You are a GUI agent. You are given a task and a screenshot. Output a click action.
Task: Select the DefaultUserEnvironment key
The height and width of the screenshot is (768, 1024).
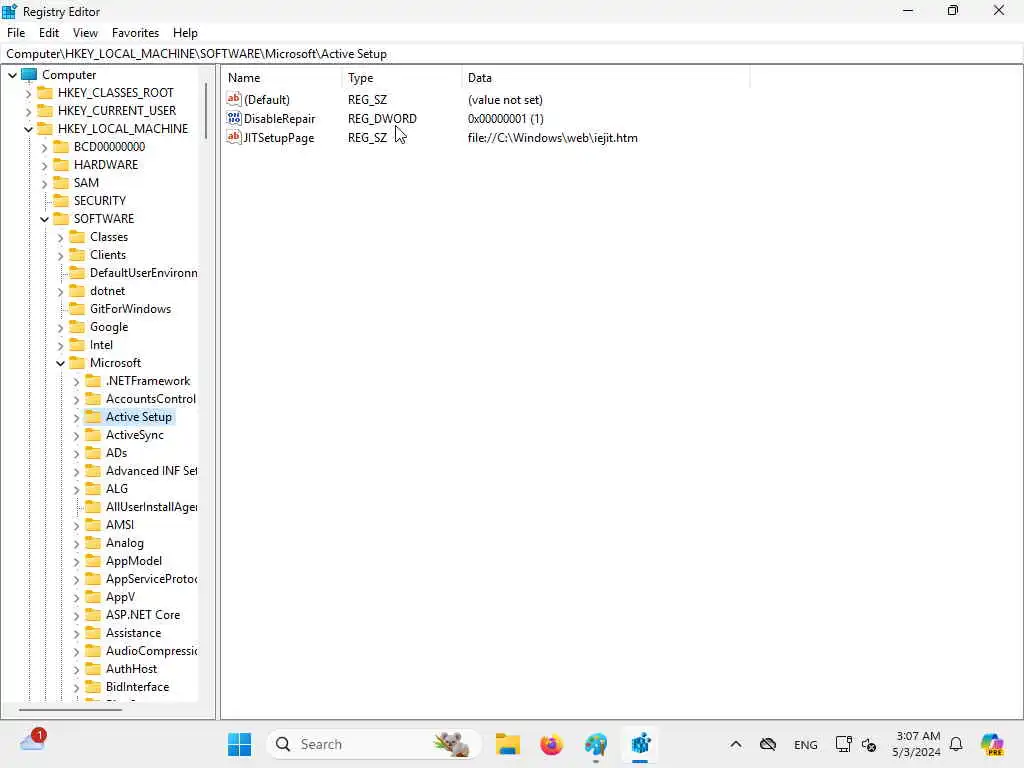144,272
